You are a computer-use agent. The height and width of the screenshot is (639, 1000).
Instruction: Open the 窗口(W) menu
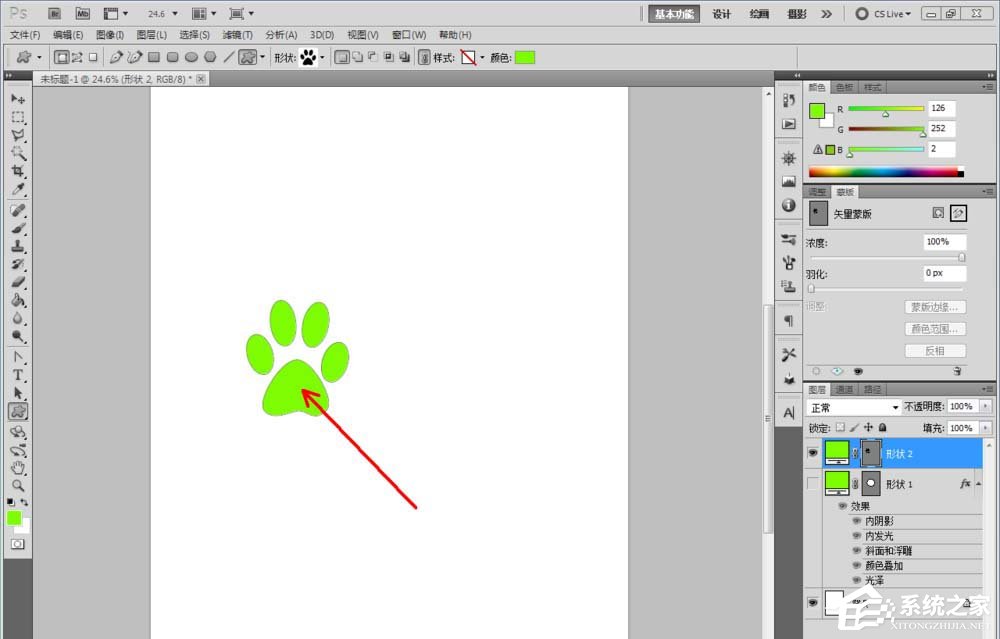[409, 34]
